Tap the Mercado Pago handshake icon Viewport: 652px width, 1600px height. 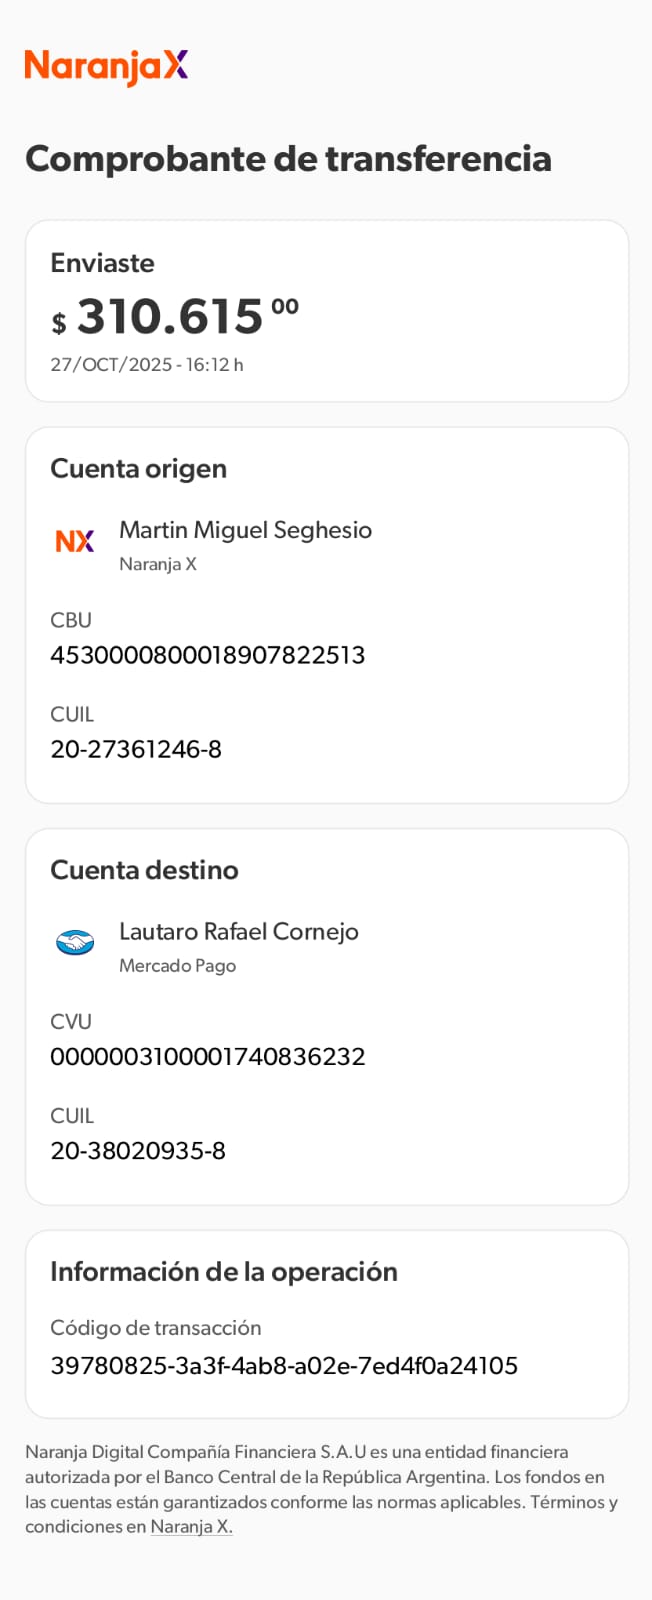tap(75, 942)
